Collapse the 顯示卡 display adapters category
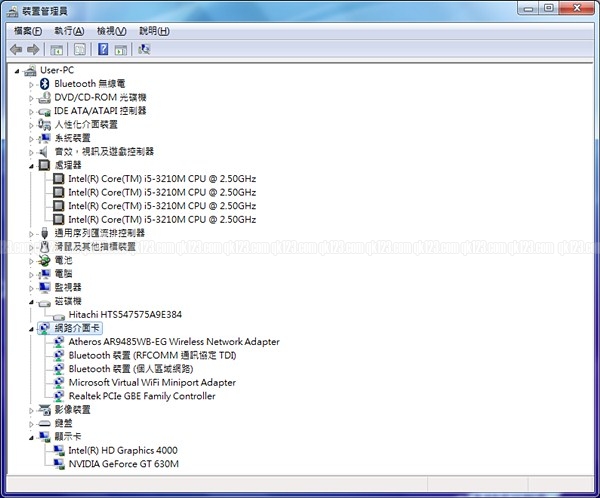600x498 pixels. pos(32,437)
